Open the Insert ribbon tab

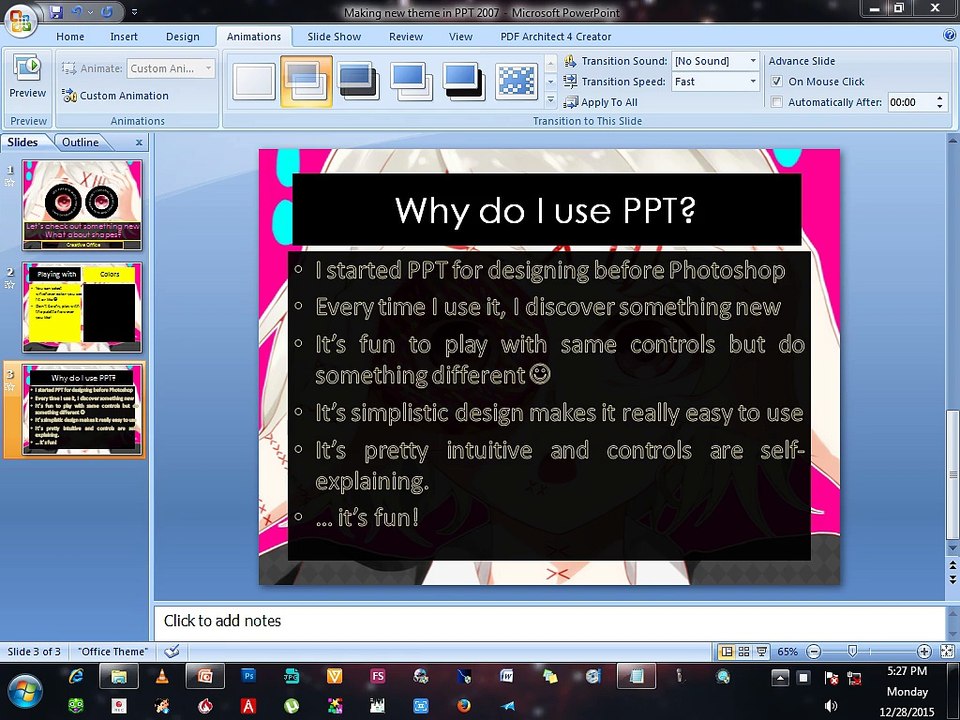tap(124, 37)
